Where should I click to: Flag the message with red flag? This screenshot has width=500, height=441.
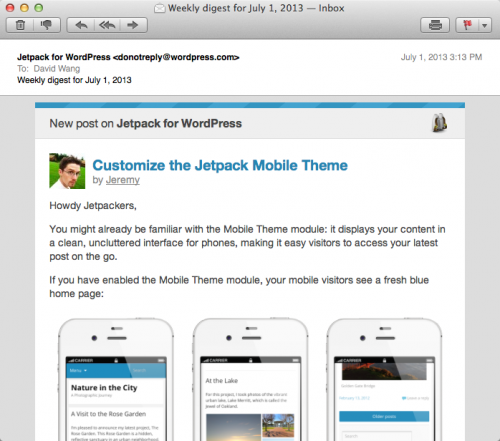[467, 25]
